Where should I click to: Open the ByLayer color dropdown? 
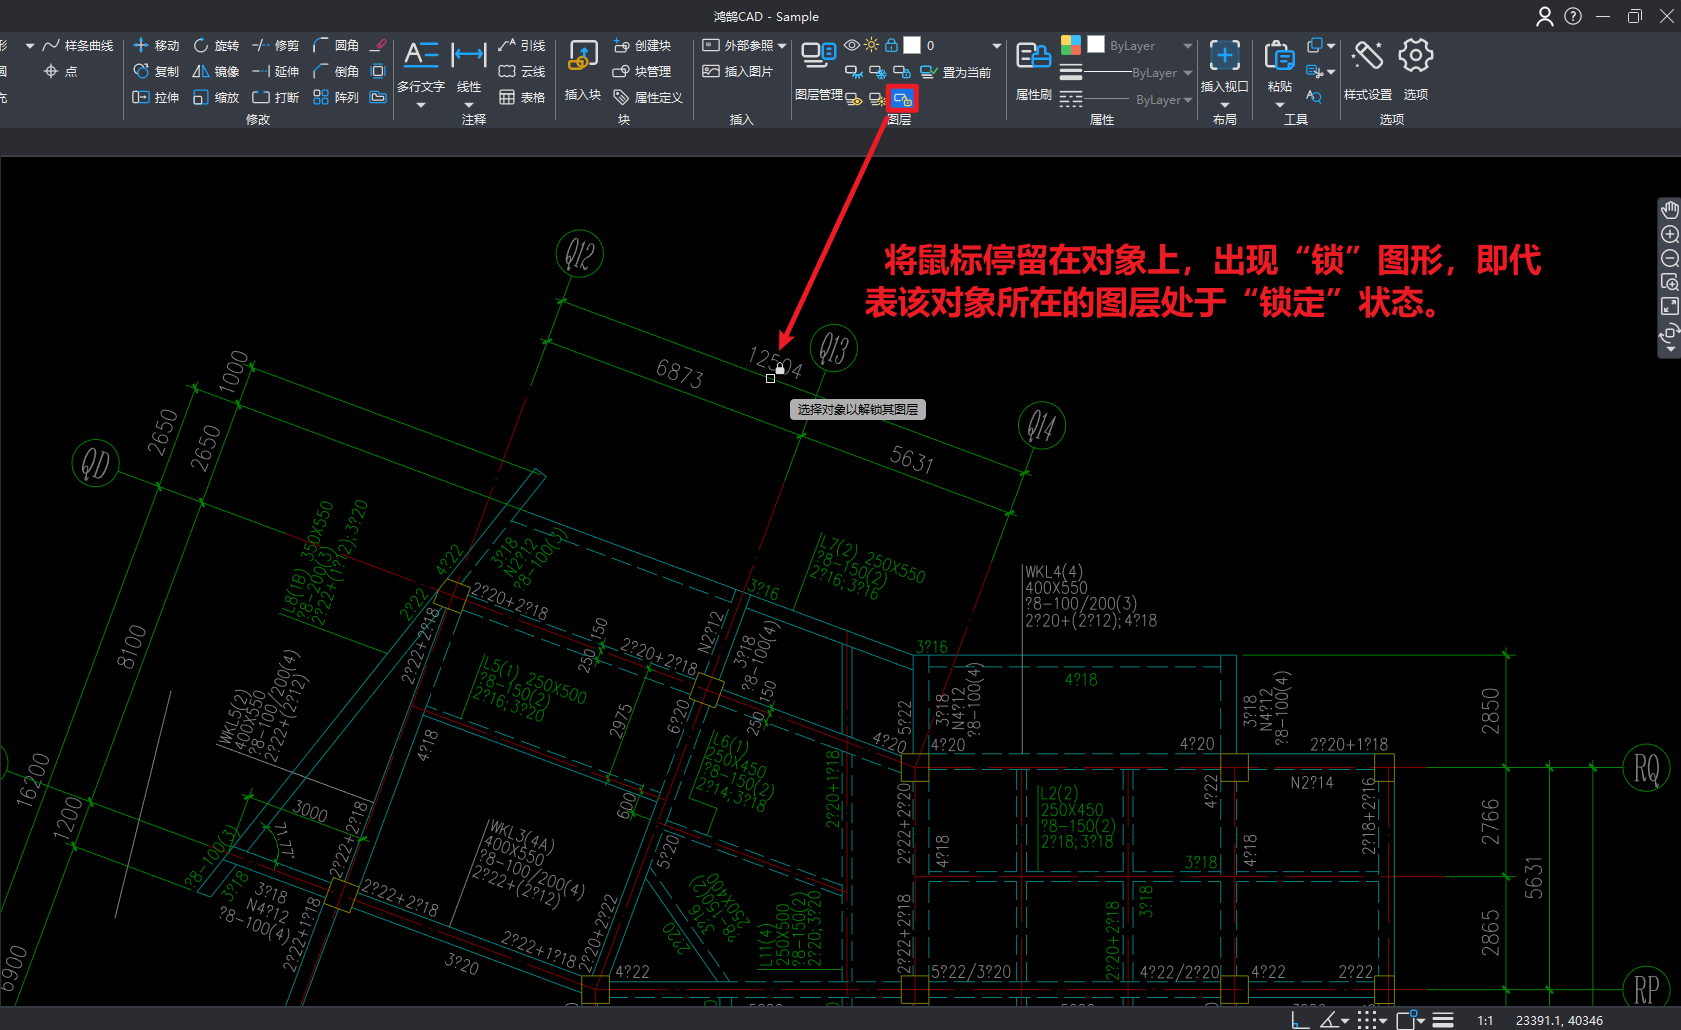click(x=1187, y=46)
